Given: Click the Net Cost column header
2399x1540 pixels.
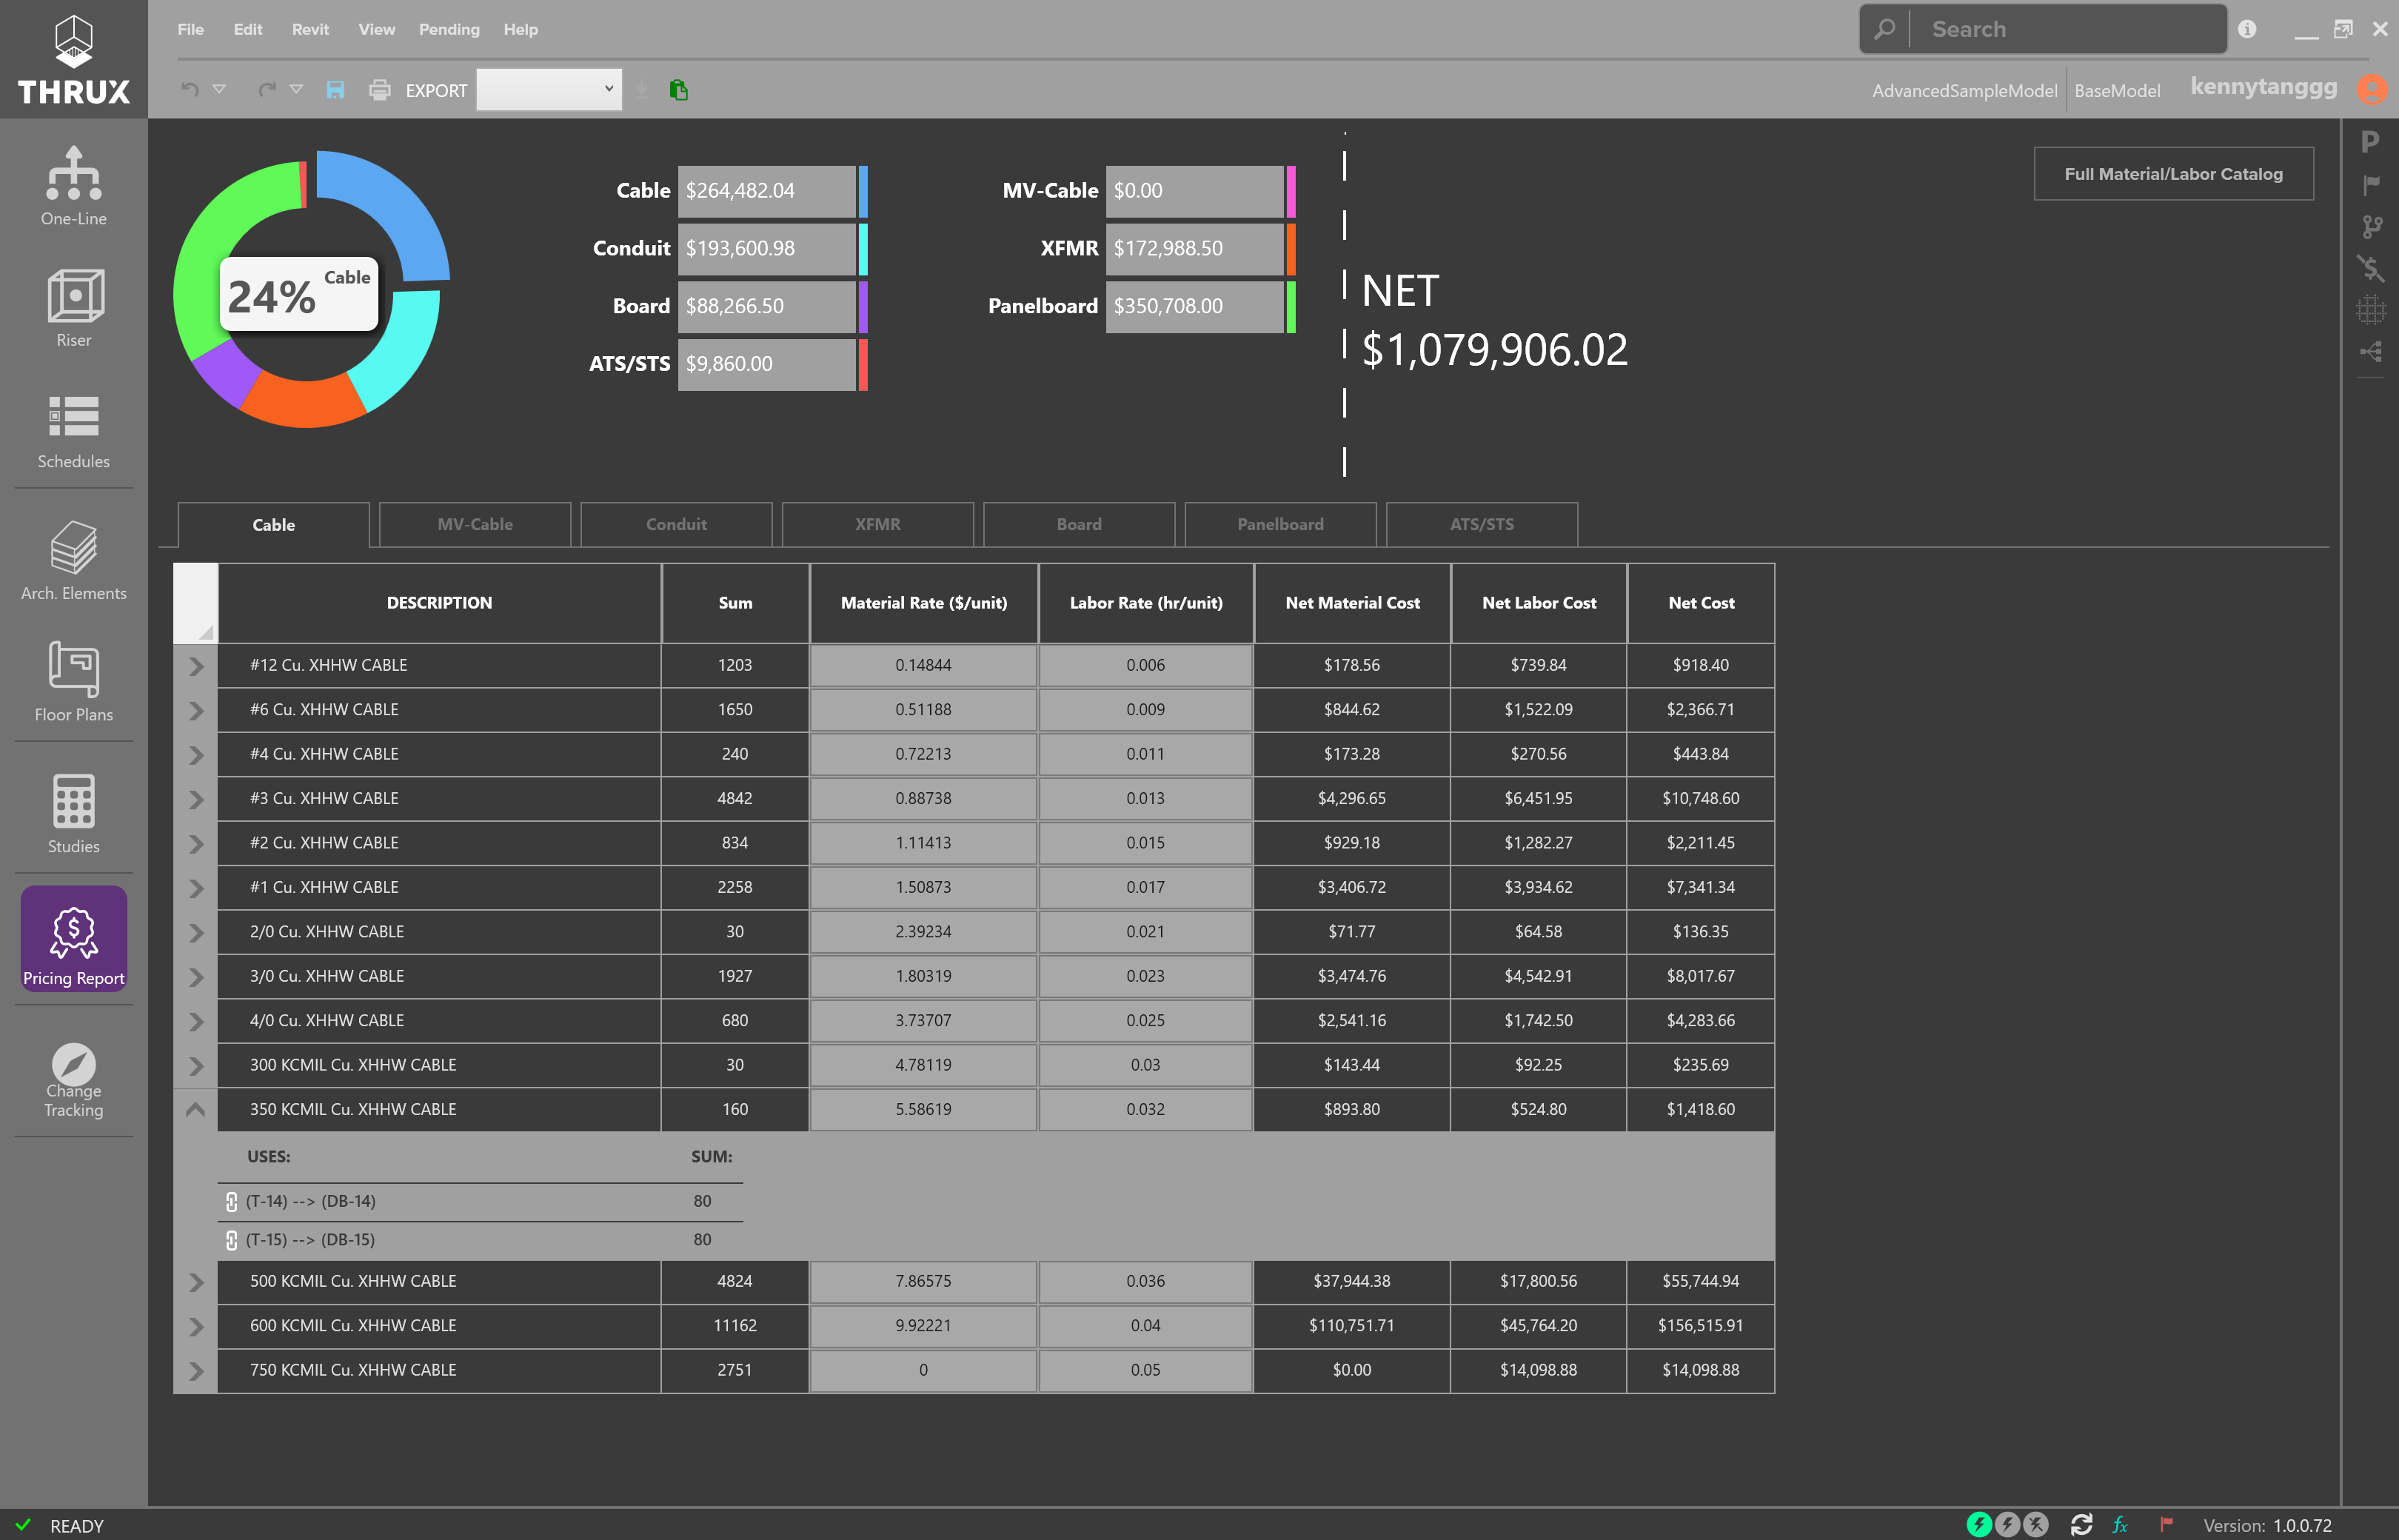Looking at the screenshot, I should coord(1701,603).
